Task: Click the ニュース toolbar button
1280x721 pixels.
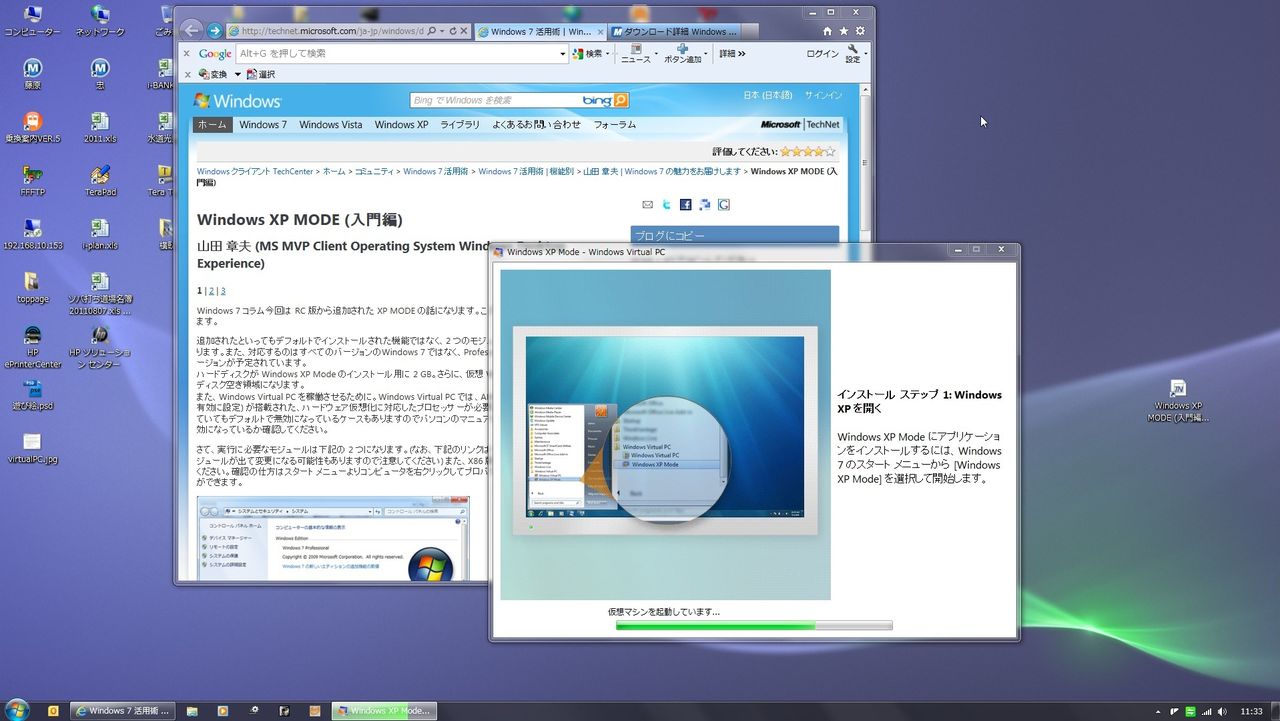Action: click(635, 53)
